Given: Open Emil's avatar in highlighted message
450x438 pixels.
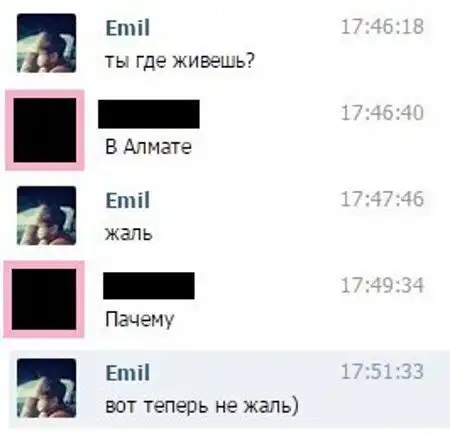Looking at the screenshot, I should point(46,388).
